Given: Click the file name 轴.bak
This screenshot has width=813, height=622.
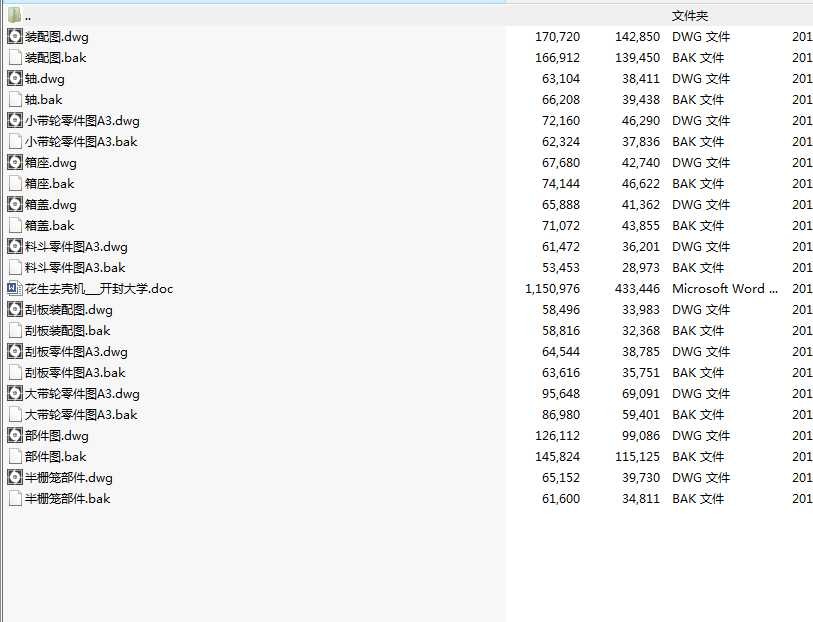Looking at the screenshot, I should click(44, 100).
